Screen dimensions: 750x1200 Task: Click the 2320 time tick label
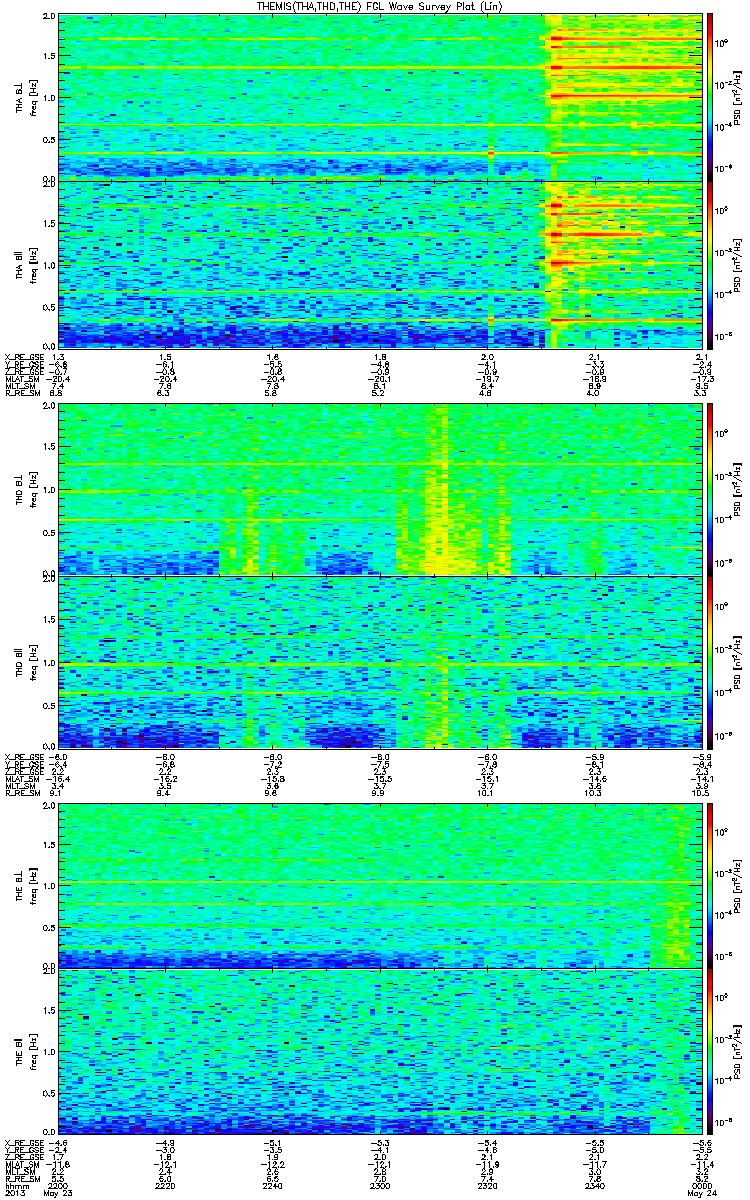[x=486, y=1184]
